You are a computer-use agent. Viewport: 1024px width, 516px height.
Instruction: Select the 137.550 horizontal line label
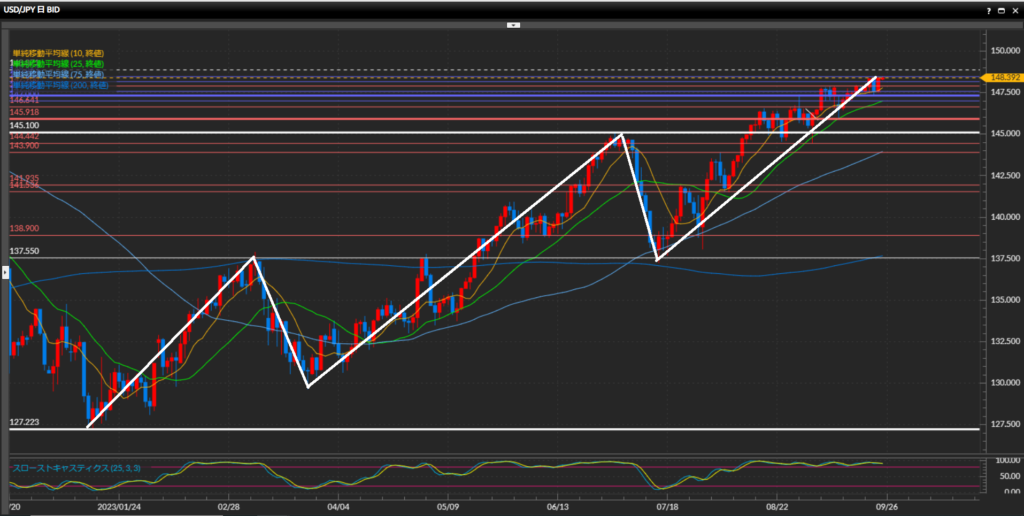pyautogui.click(x=25, y=252)
